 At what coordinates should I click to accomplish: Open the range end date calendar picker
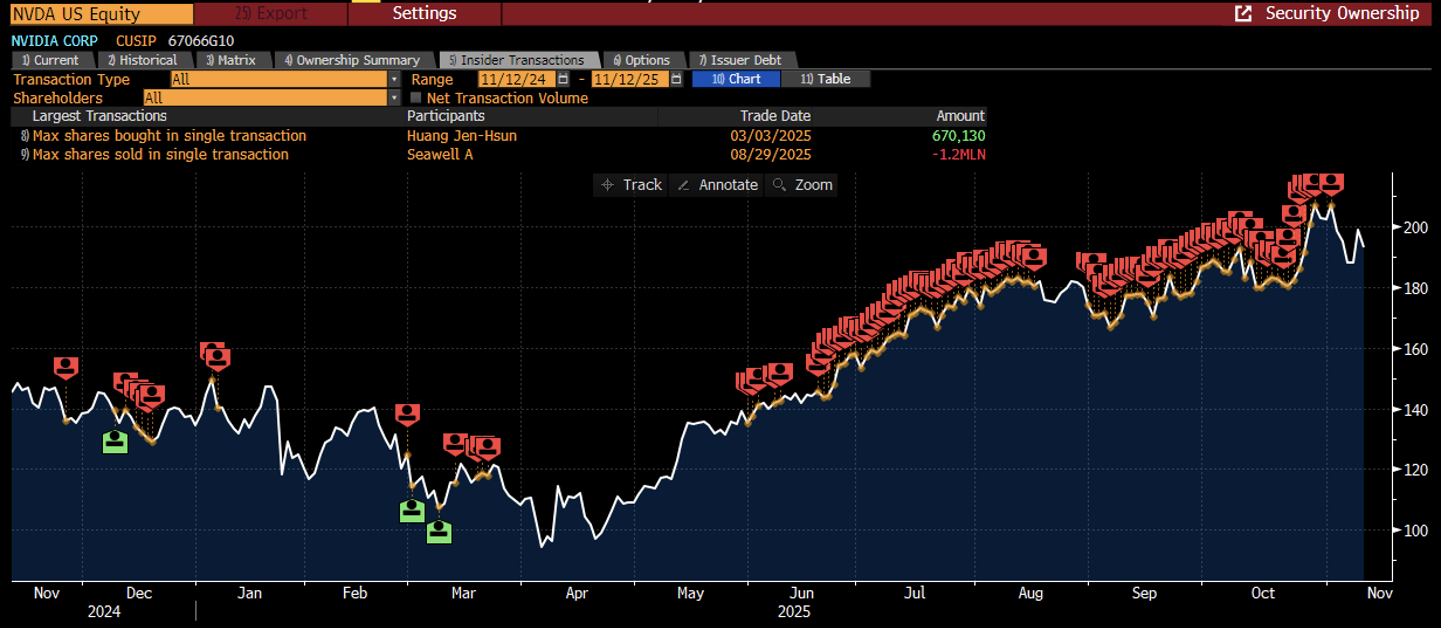[677, 79]
